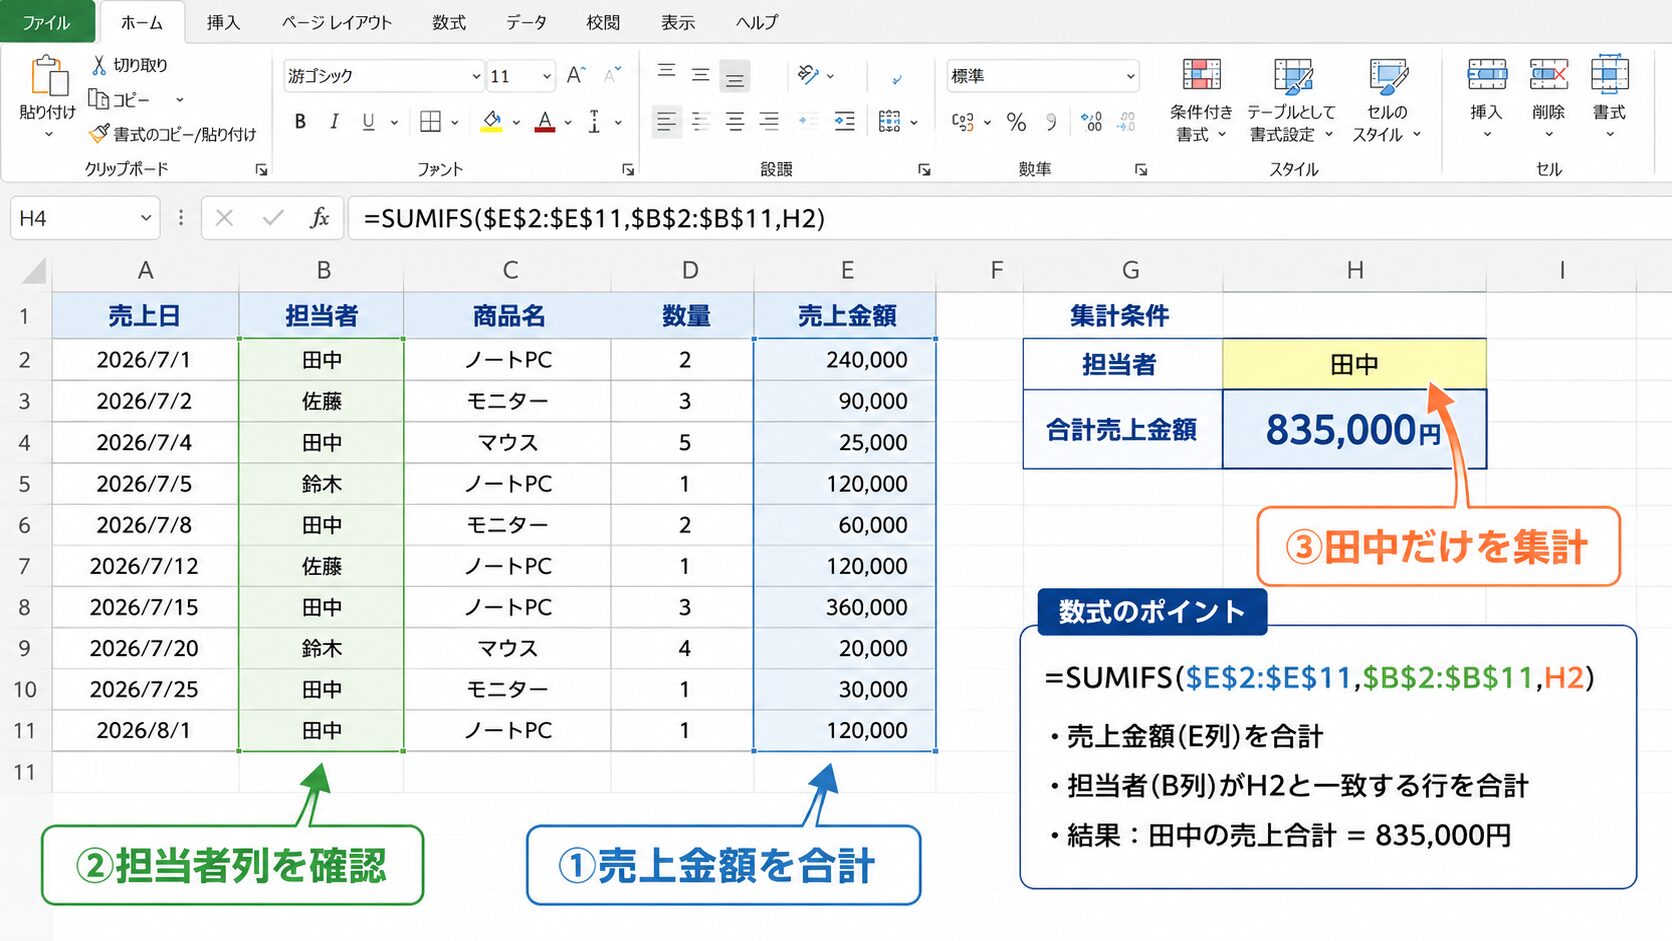Click the accounting number format icon
The image size is (1672, 941).
(962, 122)
